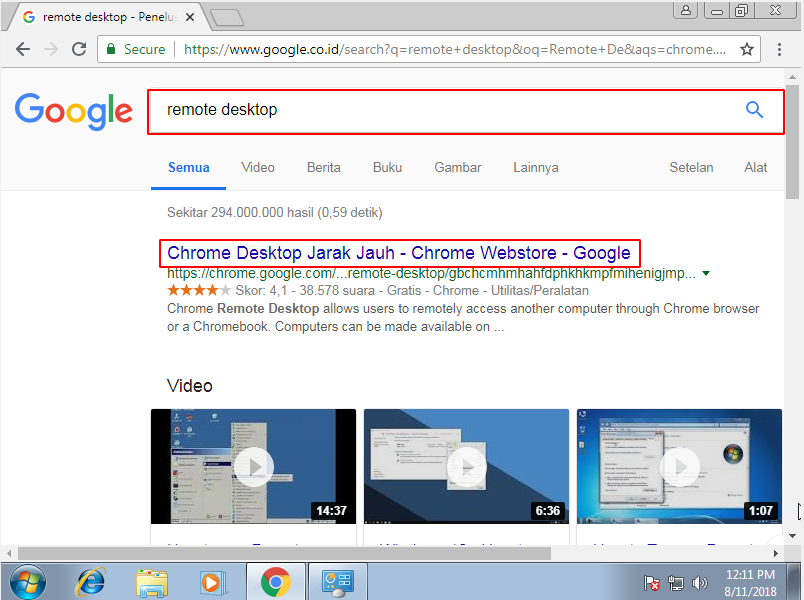Screen dimensions: 804x600
Task: Open the control panel taskbar item
Action: pos(338,582)
